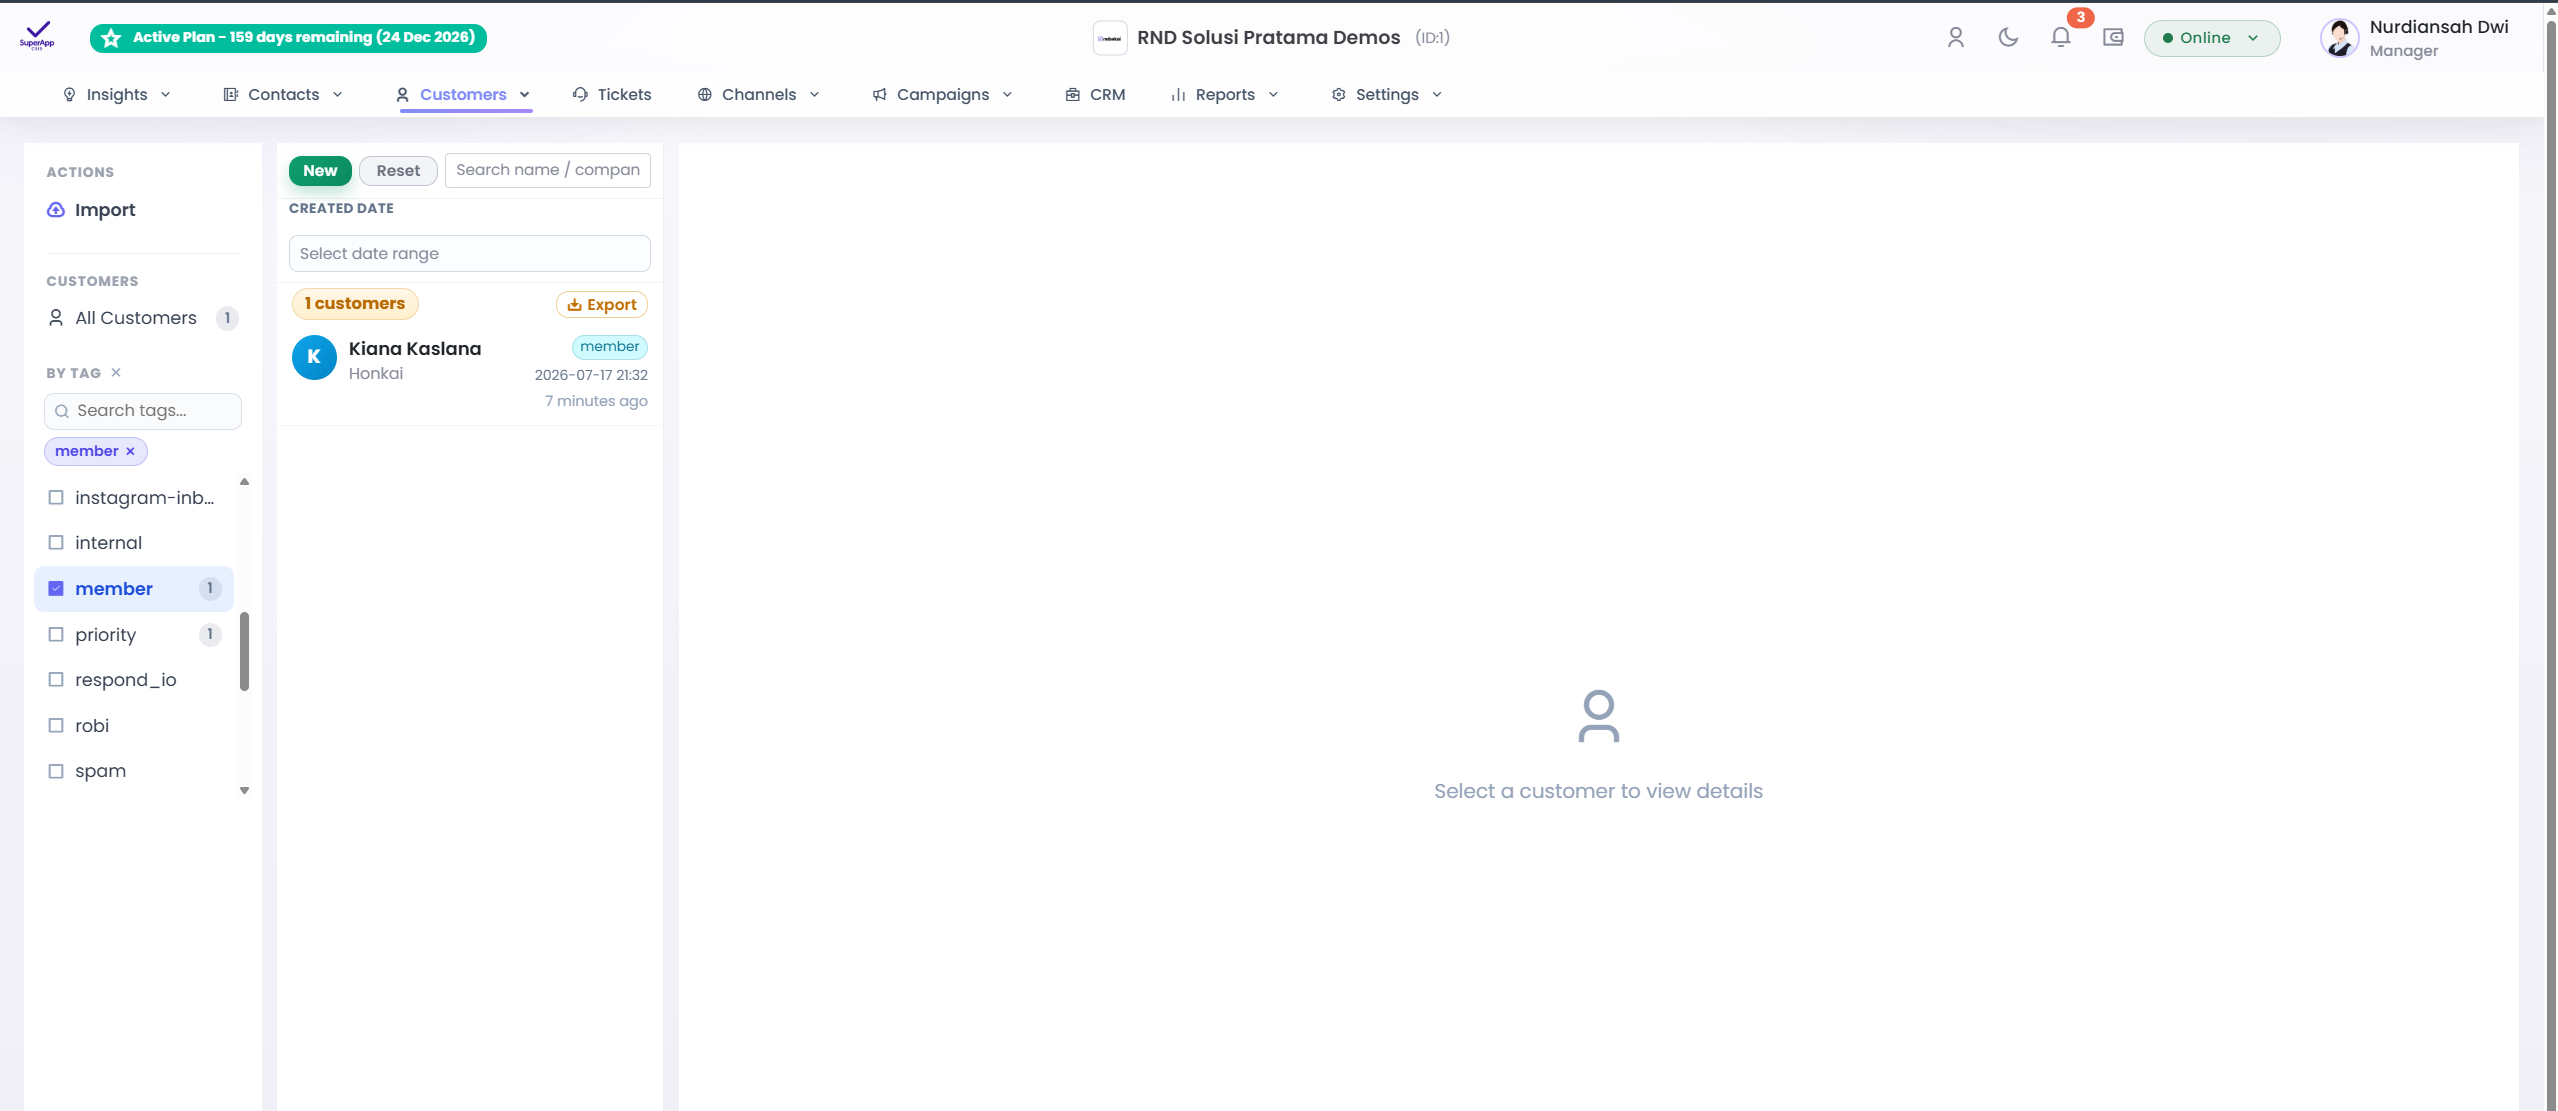Open the Online status dropdown

point(2211,38)
